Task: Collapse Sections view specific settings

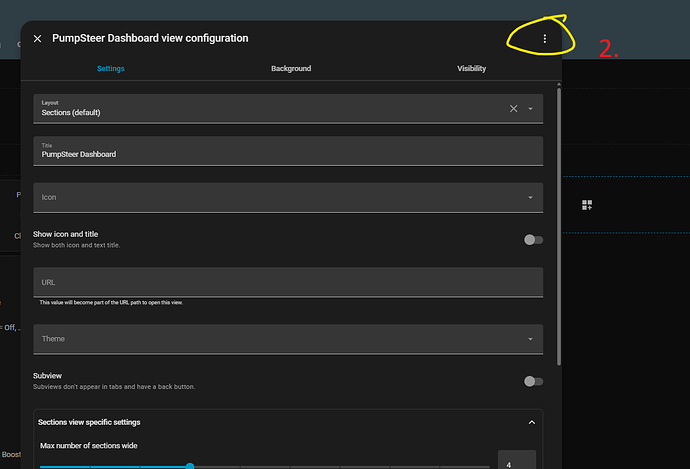Action: tap(532, 422)
